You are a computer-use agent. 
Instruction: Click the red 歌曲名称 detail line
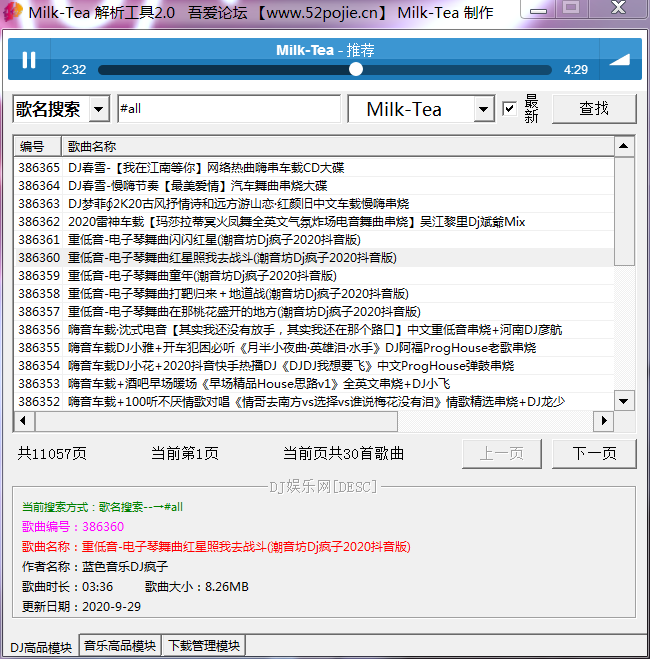coord(216,547)
